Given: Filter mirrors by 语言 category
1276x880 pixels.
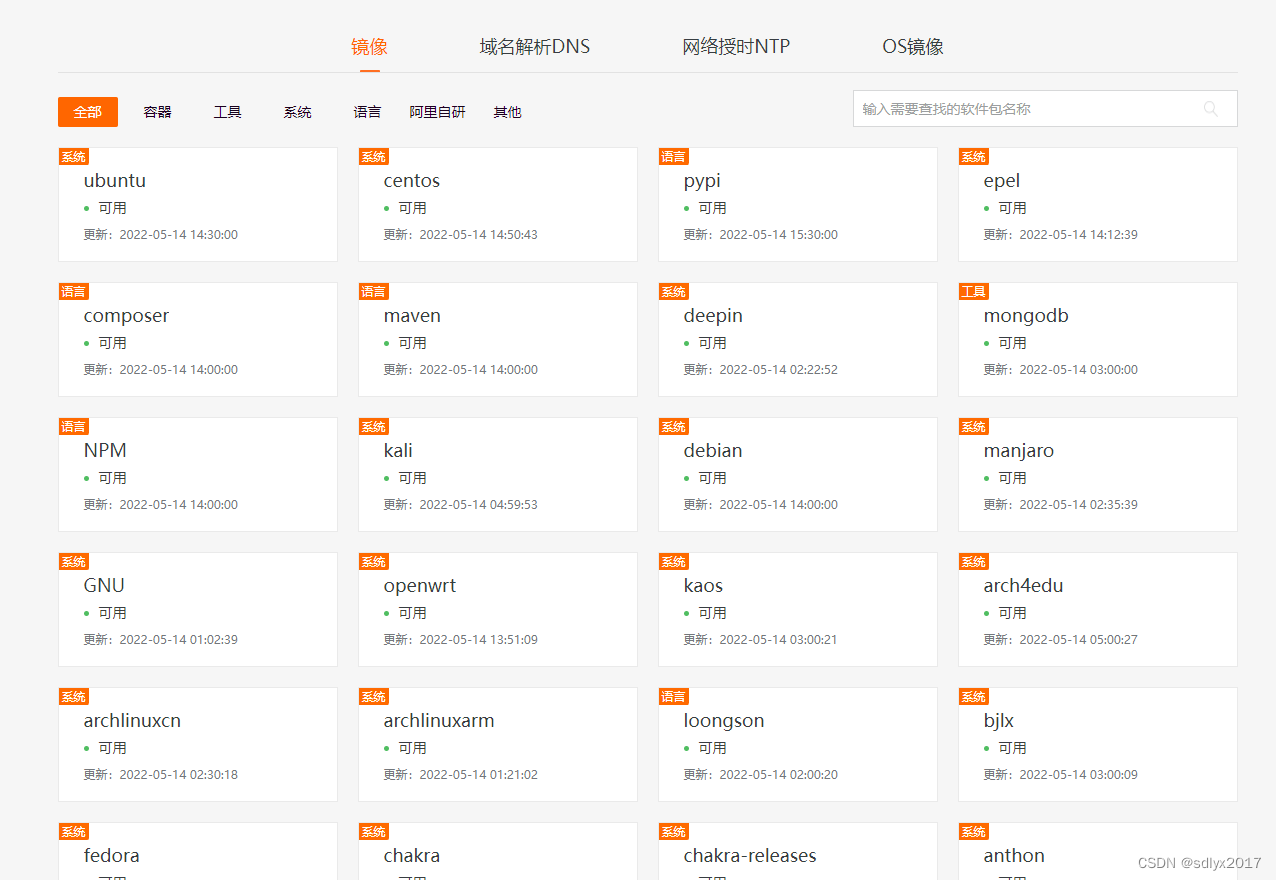Looking at the screenshot, I should pos(368,112).
